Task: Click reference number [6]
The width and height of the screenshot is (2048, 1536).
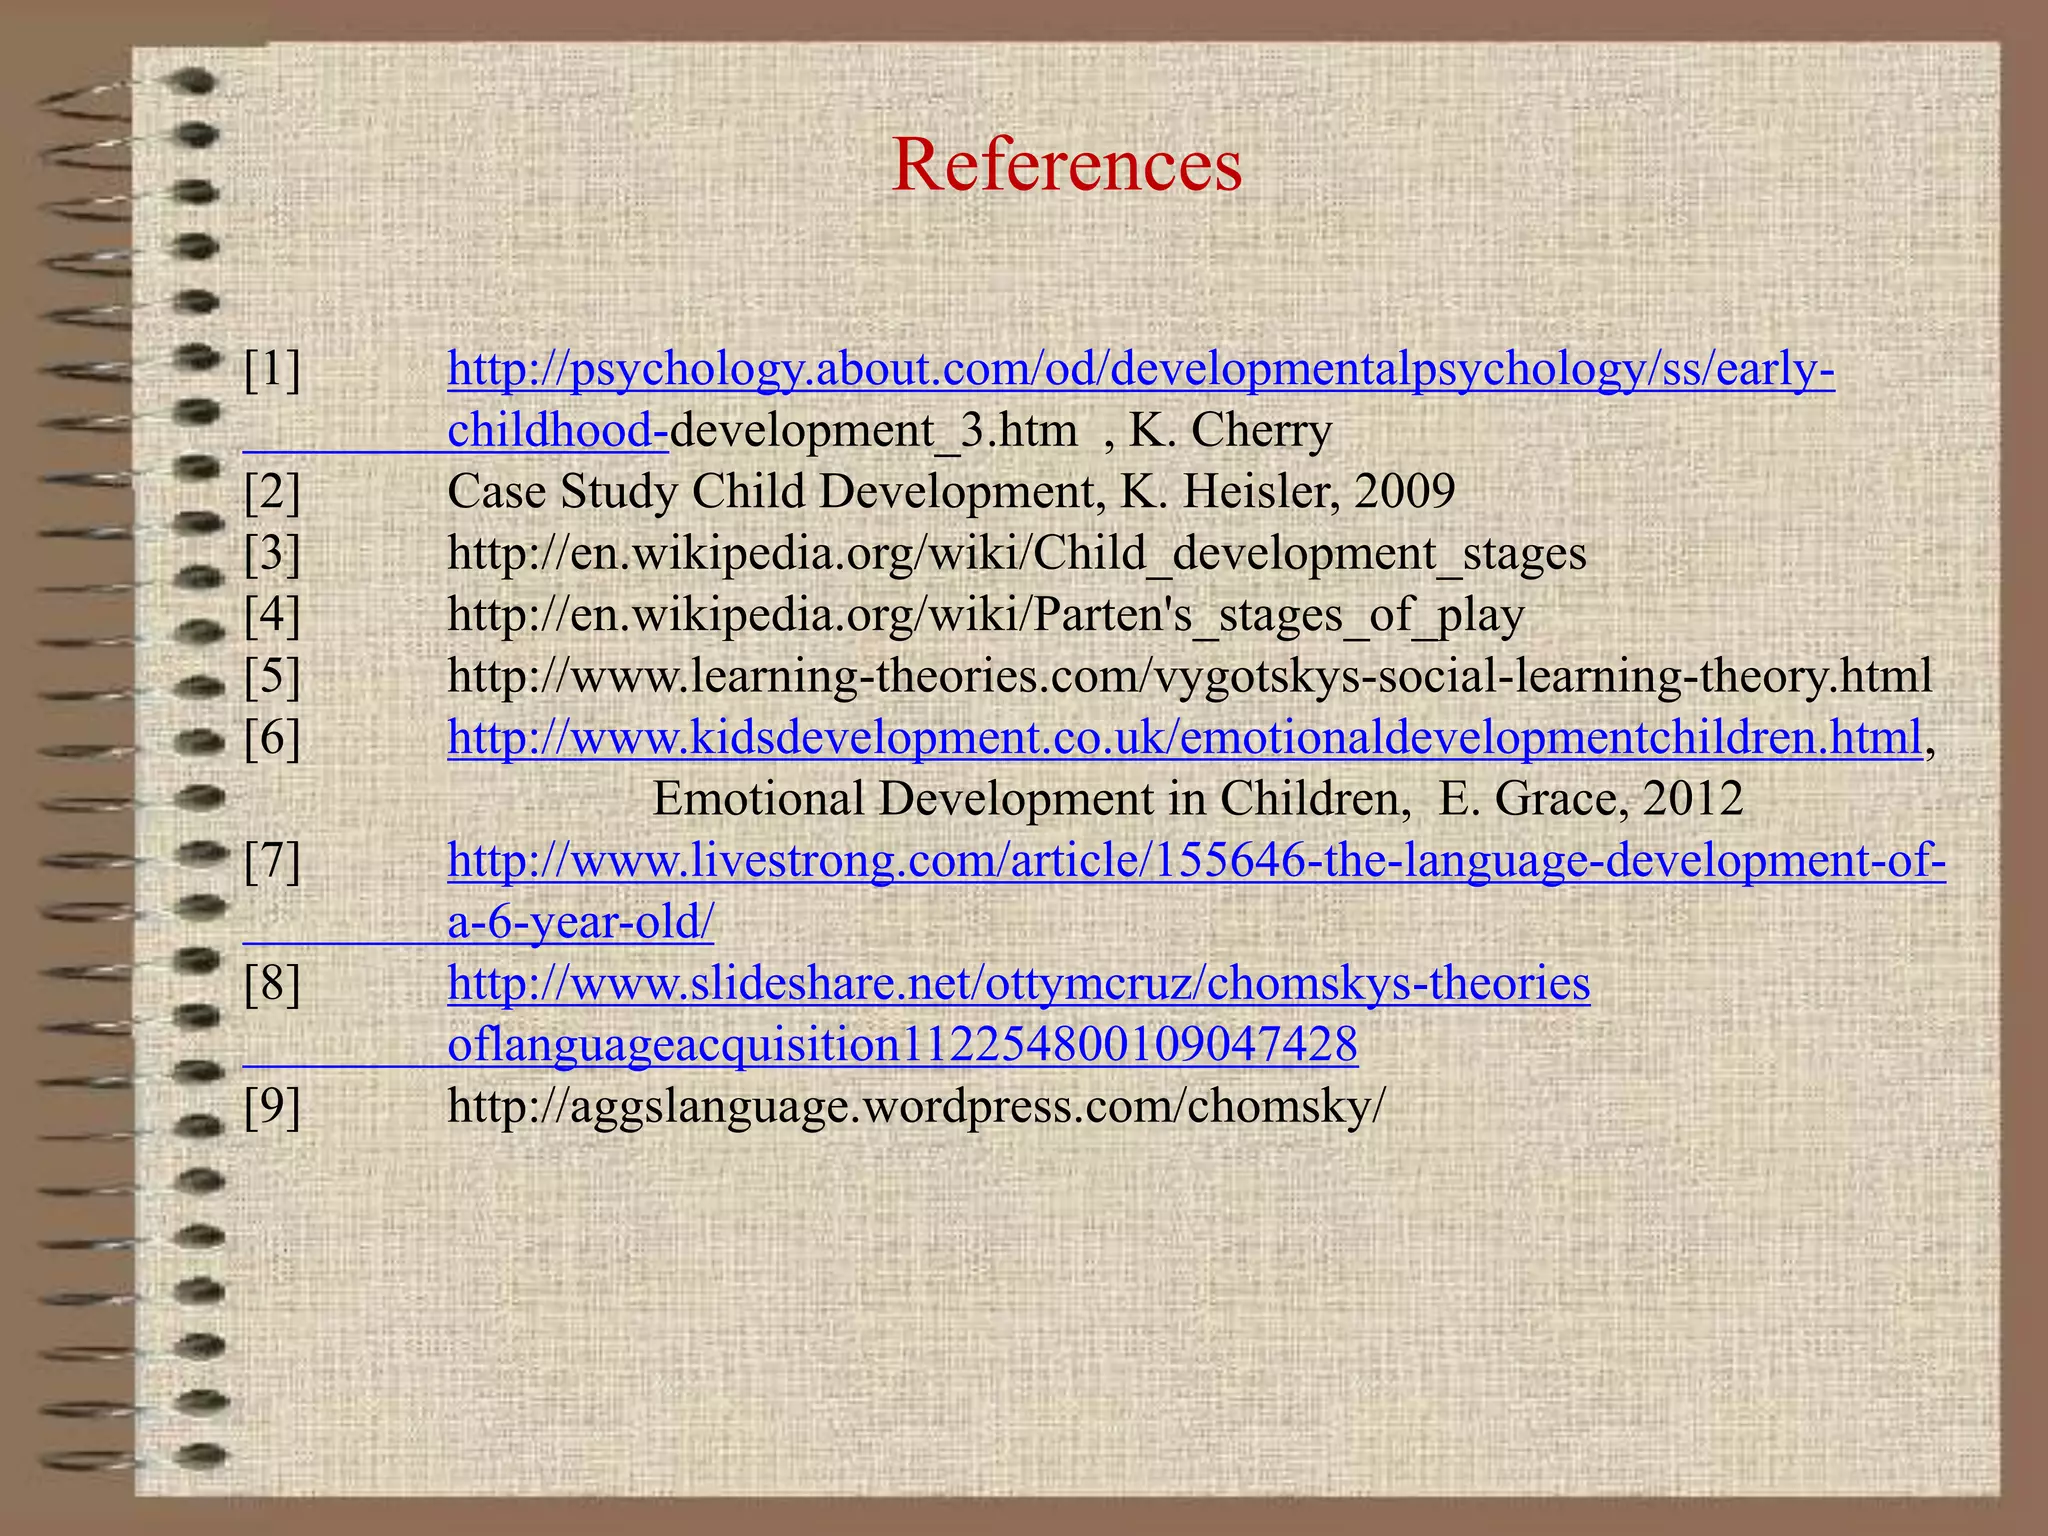Action: (272, 738)
